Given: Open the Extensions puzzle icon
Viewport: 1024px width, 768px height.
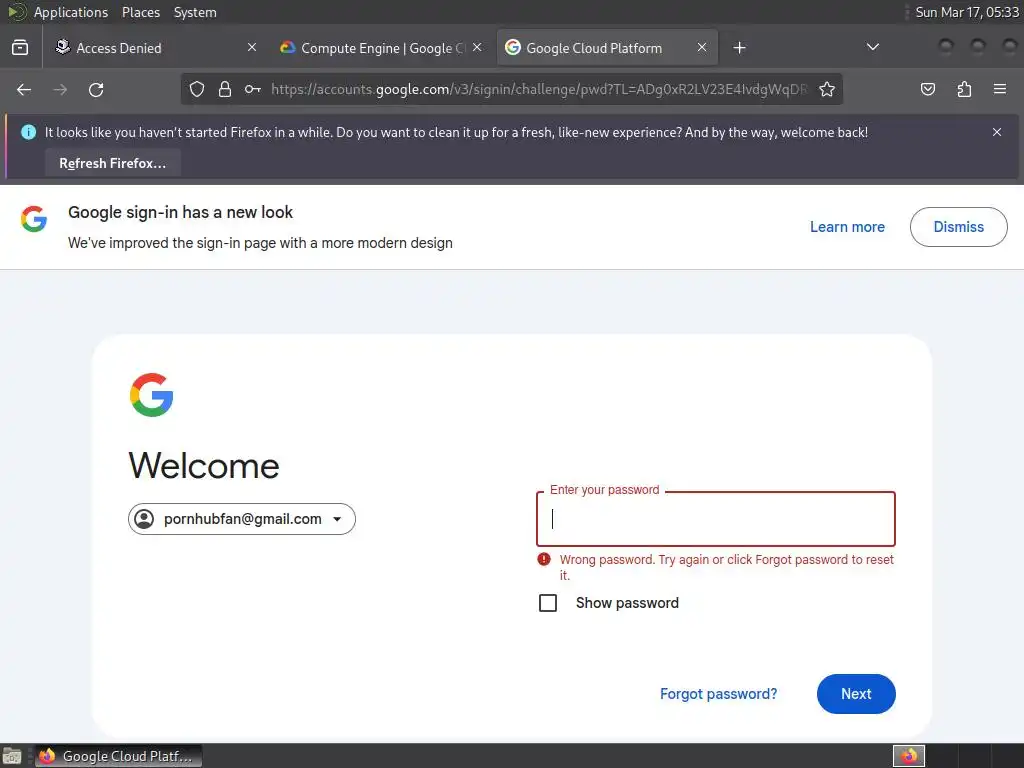Looking at the screenshot, I should click(x=964, y=89).
